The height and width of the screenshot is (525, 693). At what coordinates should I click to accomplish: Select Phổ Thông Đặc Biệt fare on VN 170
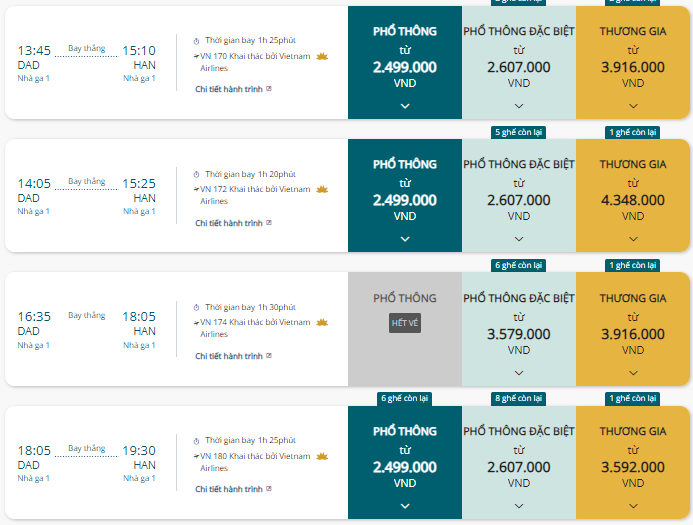tap(519, 63)
